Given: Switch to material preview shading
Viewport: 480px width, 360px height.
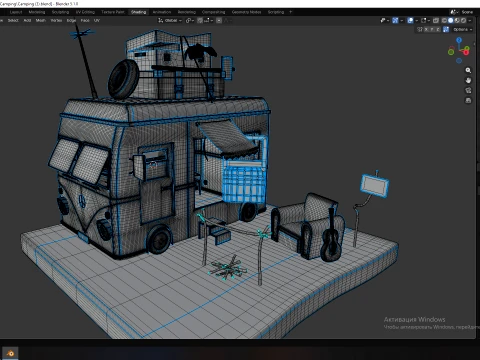Looking at the screenshot, I should 457,20.
